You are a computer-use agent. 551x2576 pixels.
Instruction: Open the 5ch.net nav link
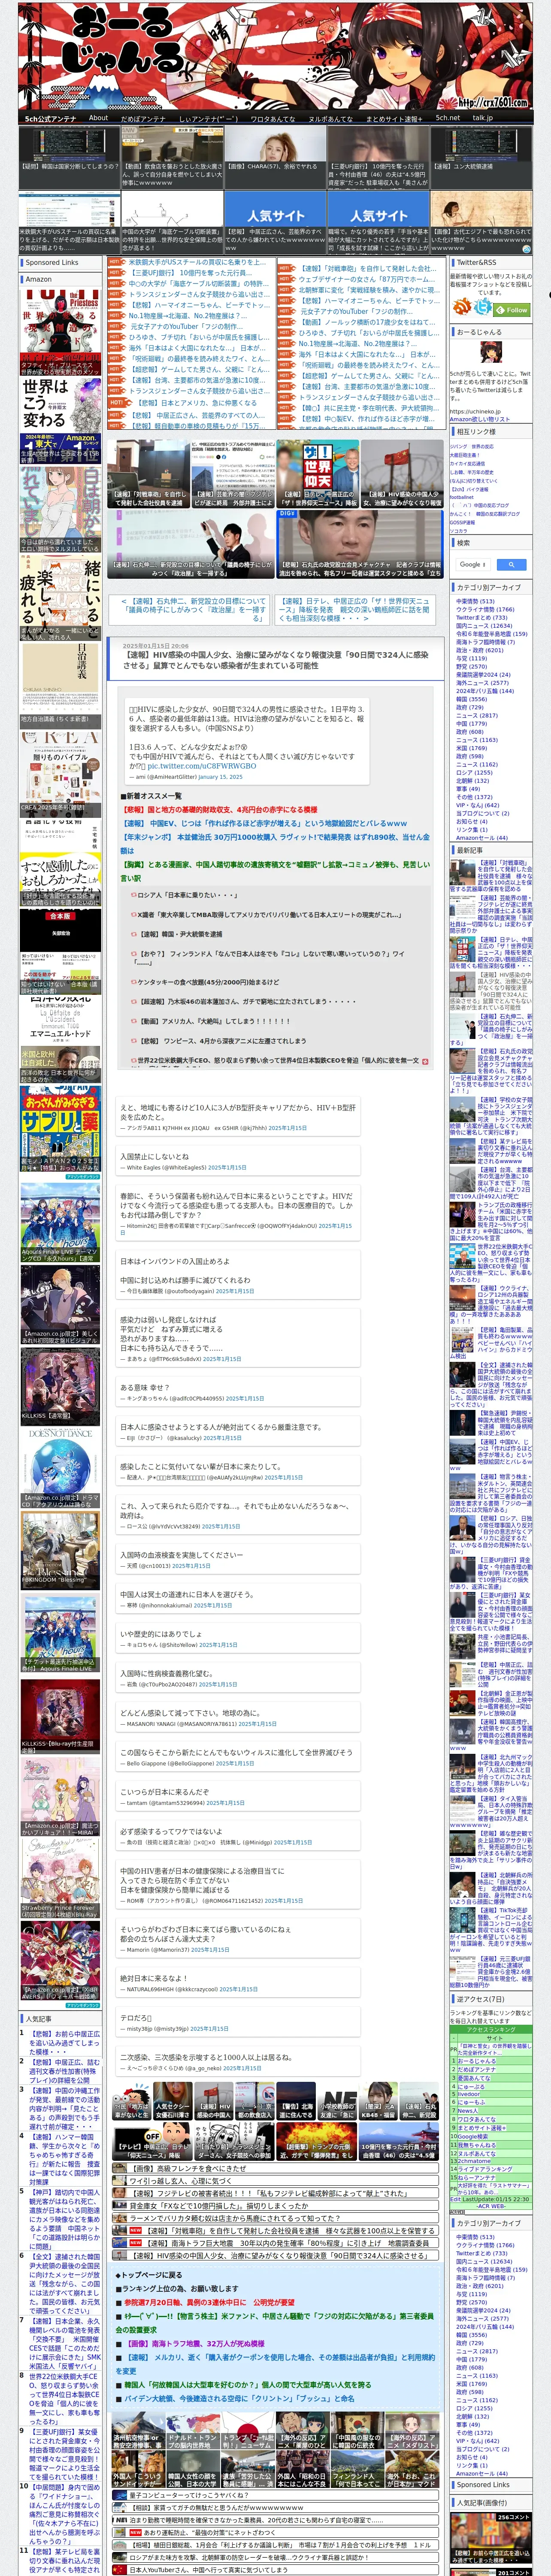[447, 118]
